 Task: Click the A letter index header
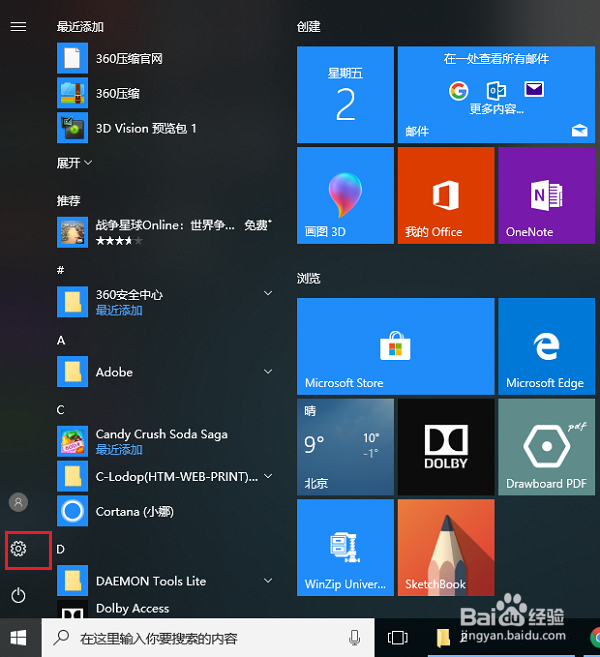tap(61, 340)
